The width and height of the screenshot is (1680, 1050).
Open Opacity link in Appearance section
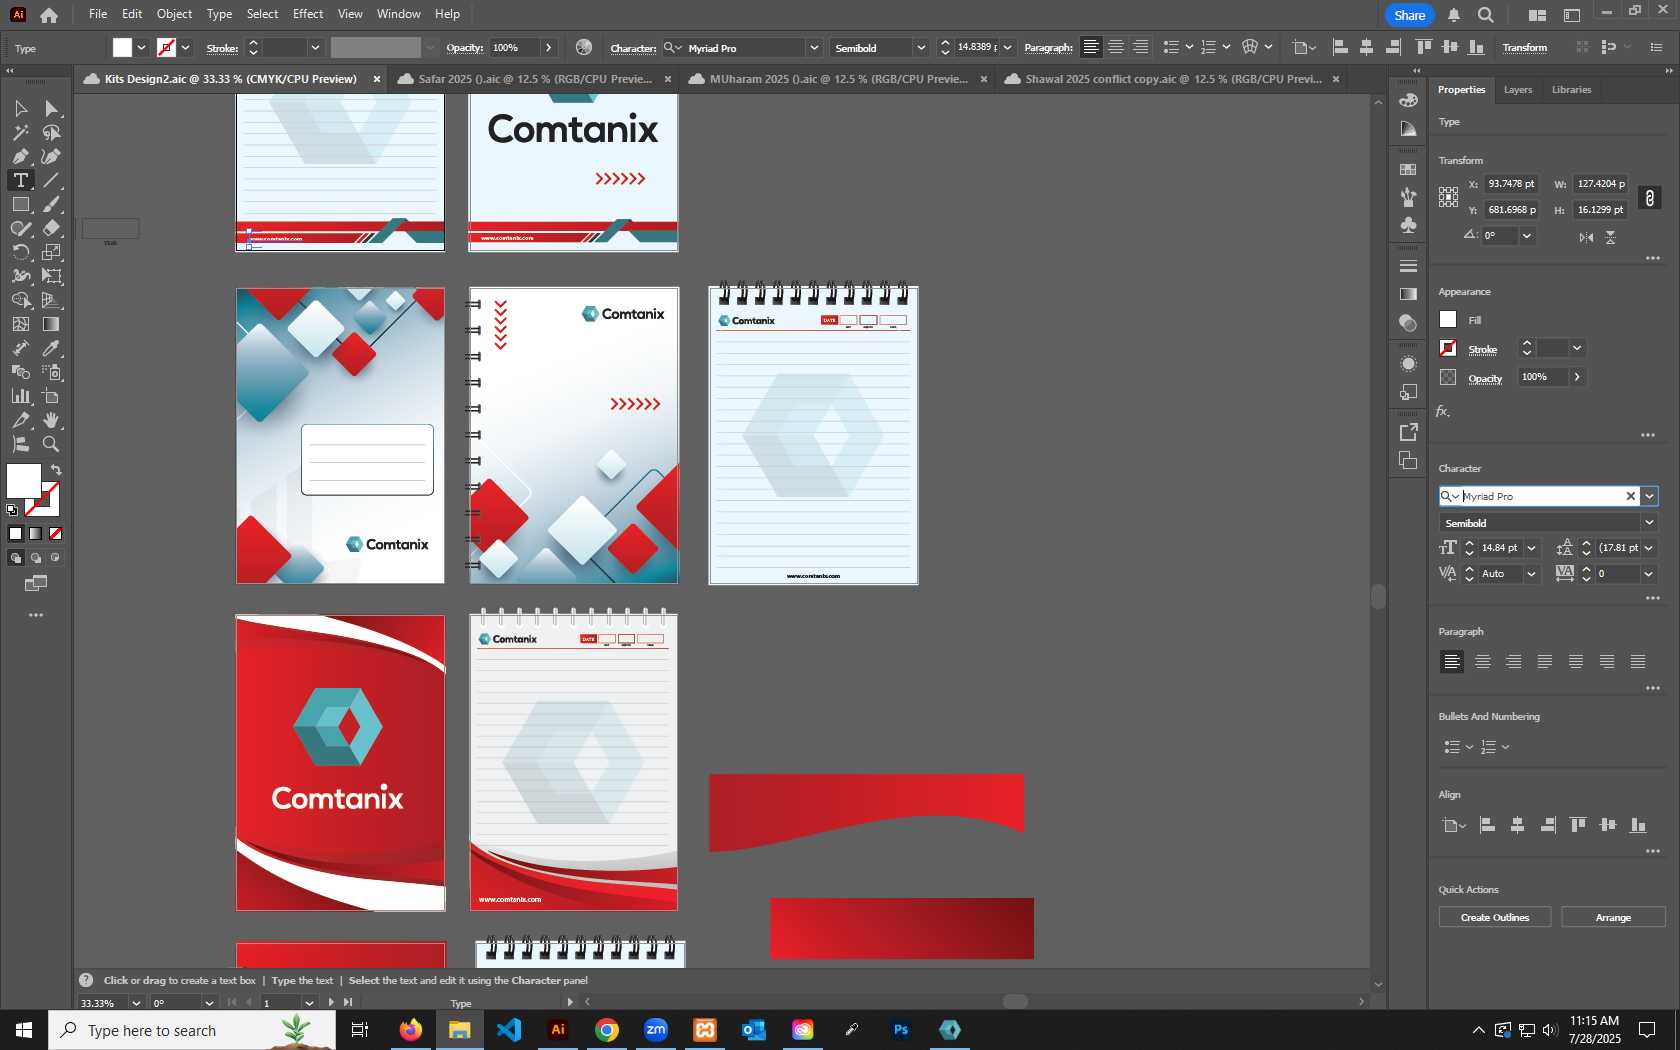(x=1485, y=379)
